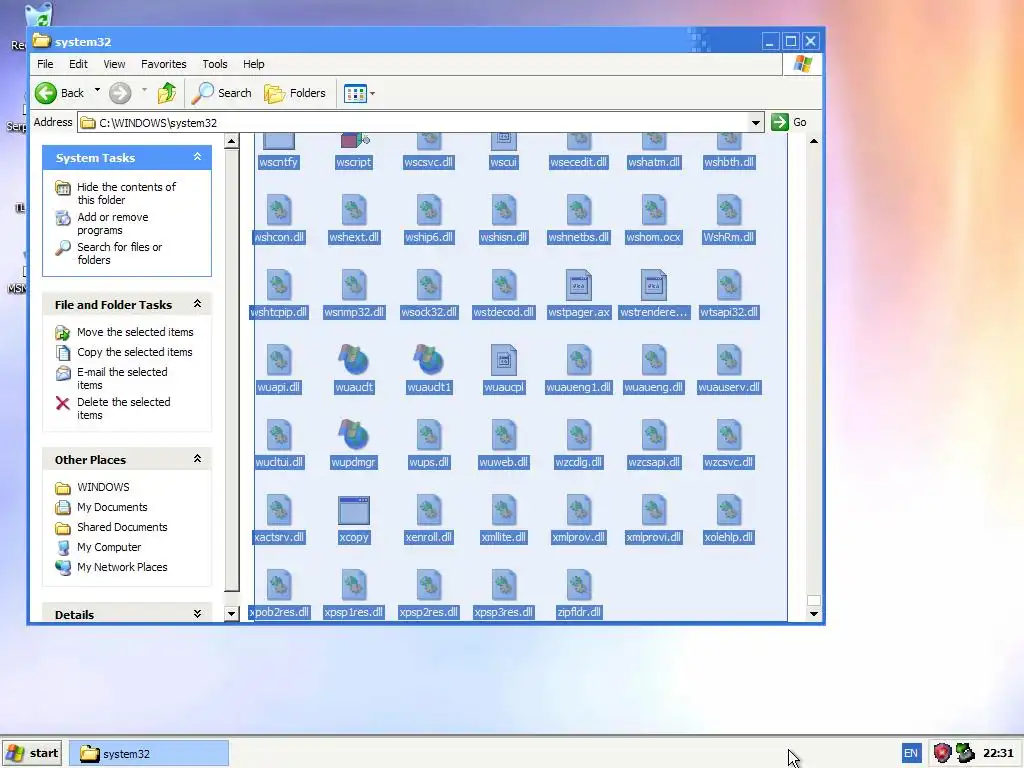The image size is (1024, 768).
Task: Click the red security shield tray icon
Action: point(942,753)
